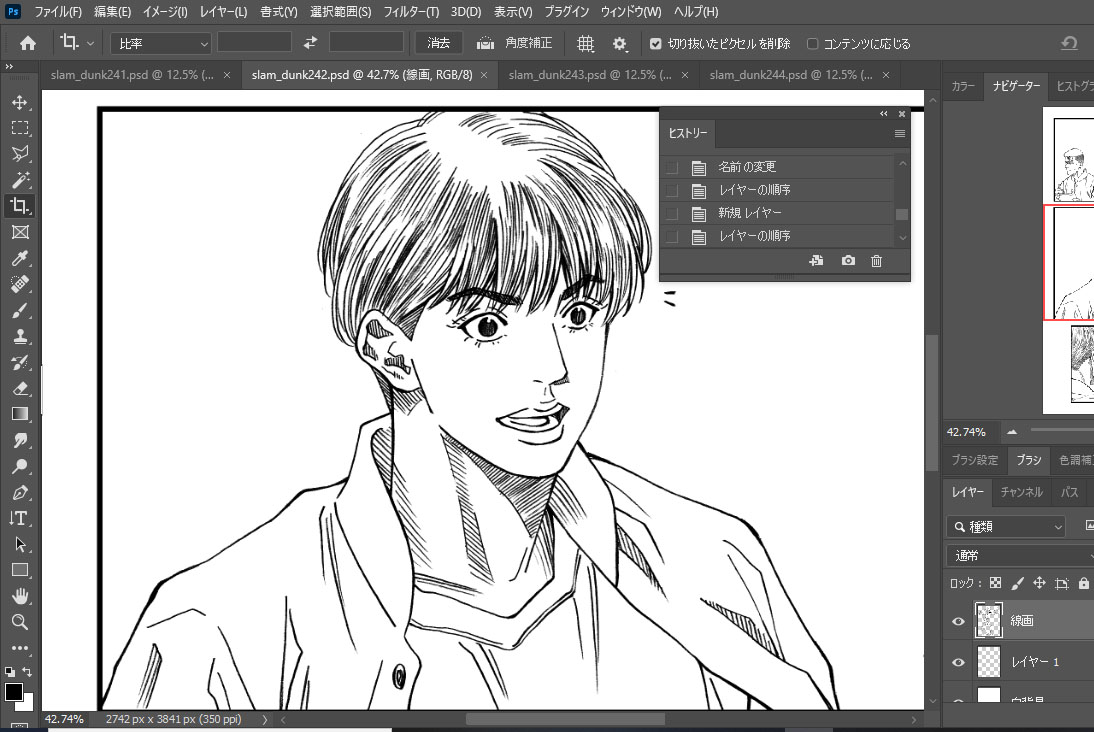Viewport: 1094px width, 732px height.
Task: Open additional crop settings gear
Action: [x=620, y=44]
